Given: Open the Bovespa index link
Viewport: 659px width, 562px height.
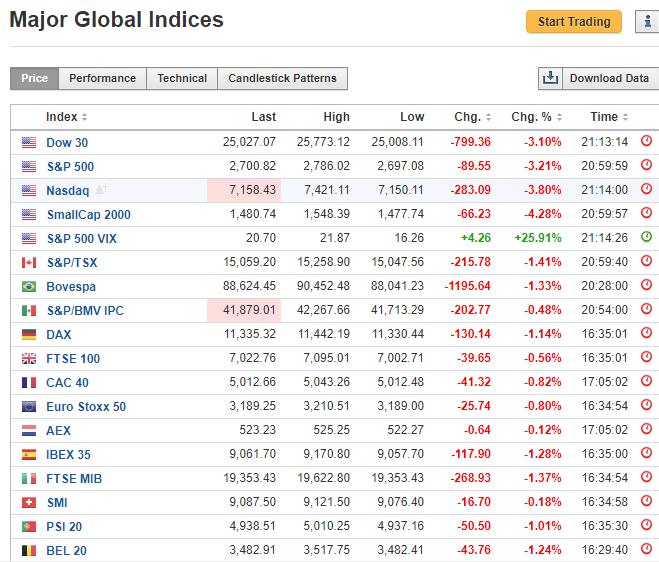Looking at the screenshot, I should pyautogui.click(x=71, y=286).
